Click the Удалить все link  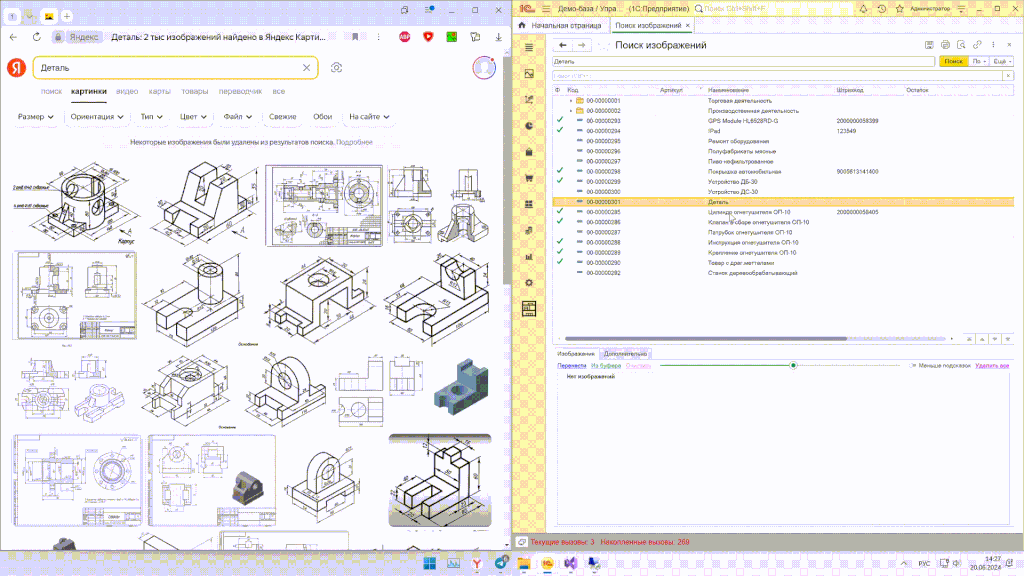pos(992,366)
